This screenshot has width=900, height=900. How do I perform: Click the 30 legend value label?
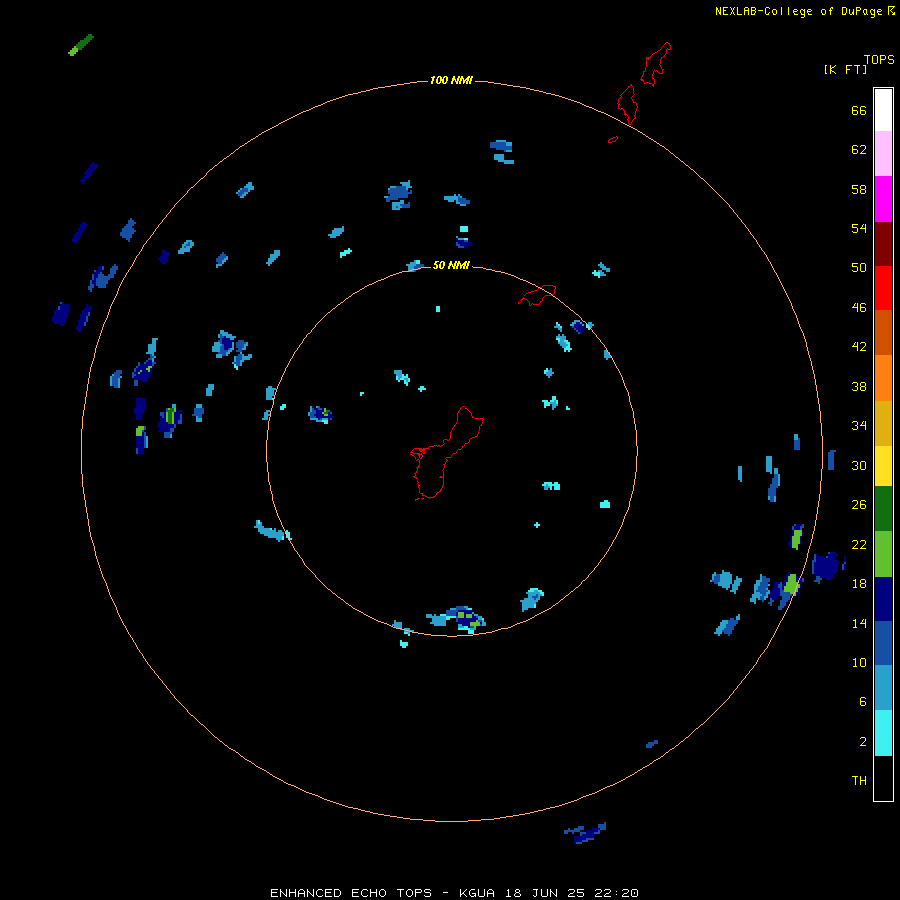tap(859, 465)
